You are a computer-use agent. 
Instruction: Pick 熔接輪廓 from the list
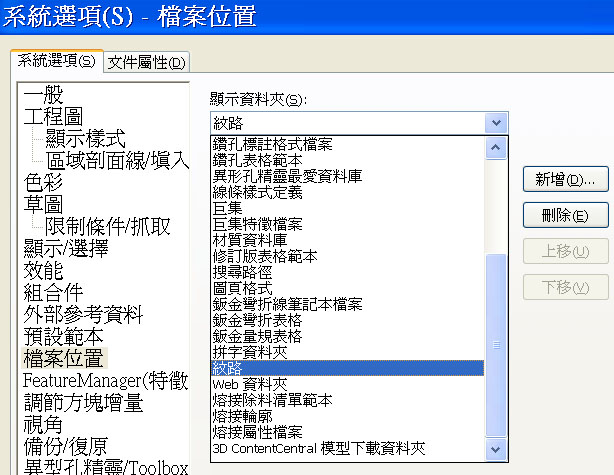coord(347,416)
